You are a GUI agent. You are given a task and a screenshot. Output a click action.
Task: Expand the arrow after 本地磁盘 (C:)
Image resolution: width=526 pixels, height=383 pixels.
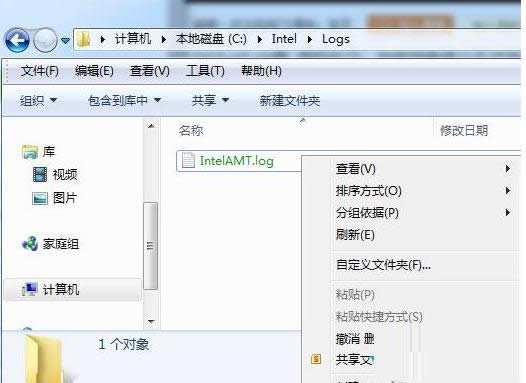coord(260,40)
